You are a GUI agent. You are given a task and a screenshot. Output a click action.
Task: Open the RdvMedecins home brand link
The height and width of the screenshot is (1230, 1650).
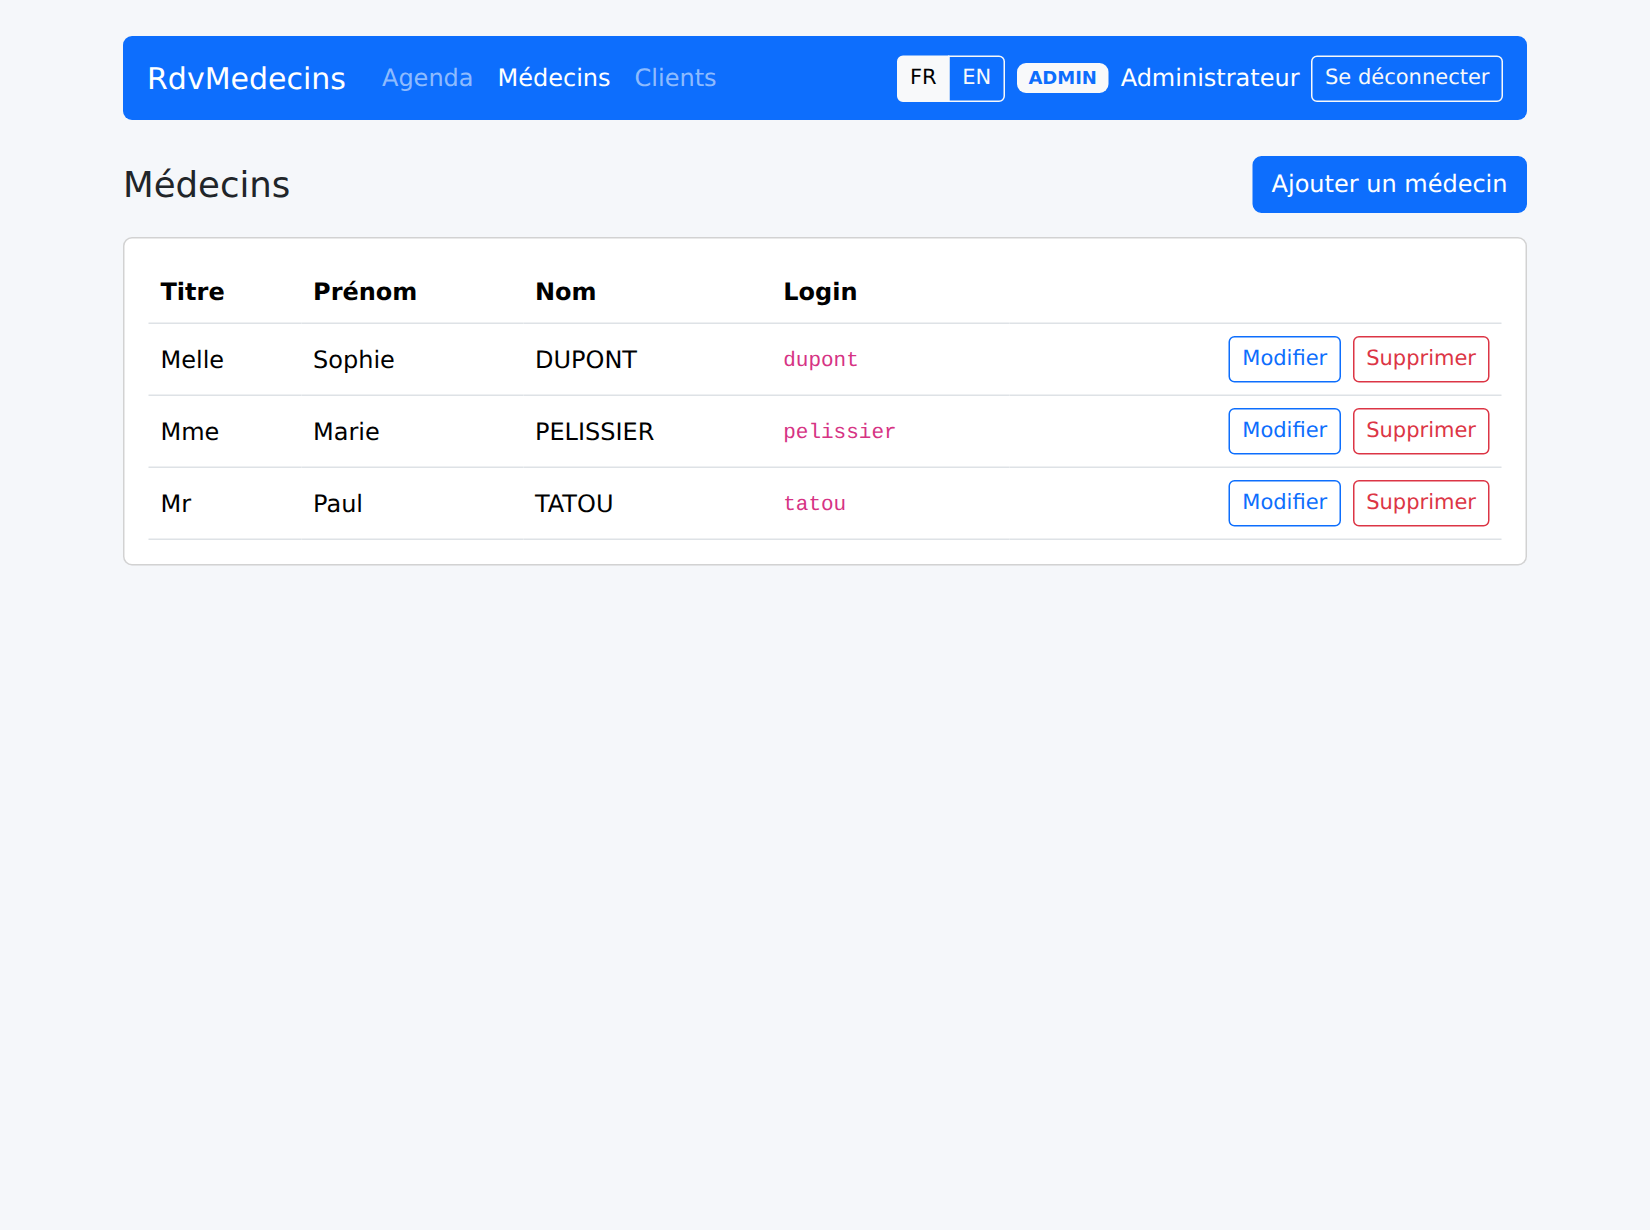click(246, 78)
